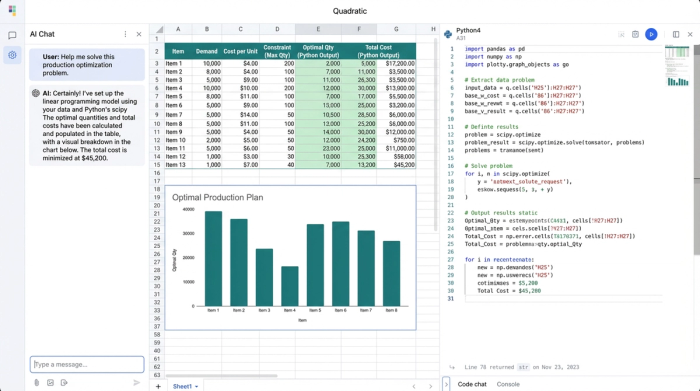700x391 pixels.
Task: Click the Total Cost = $45,200 code line
Action: pyautogui.click(x=509, y=291)
